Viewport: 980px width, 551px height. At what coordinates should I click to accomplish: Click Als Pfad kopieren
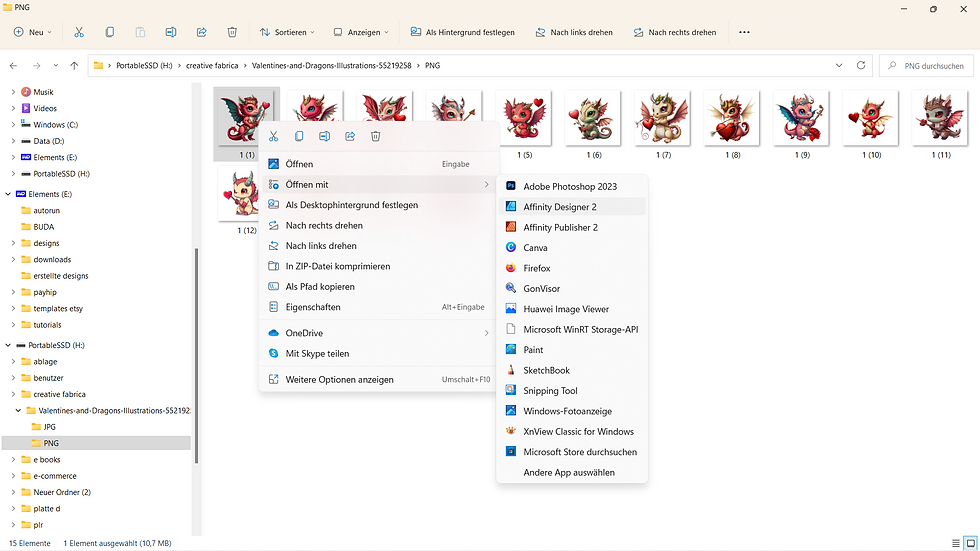tap(379, 287)
